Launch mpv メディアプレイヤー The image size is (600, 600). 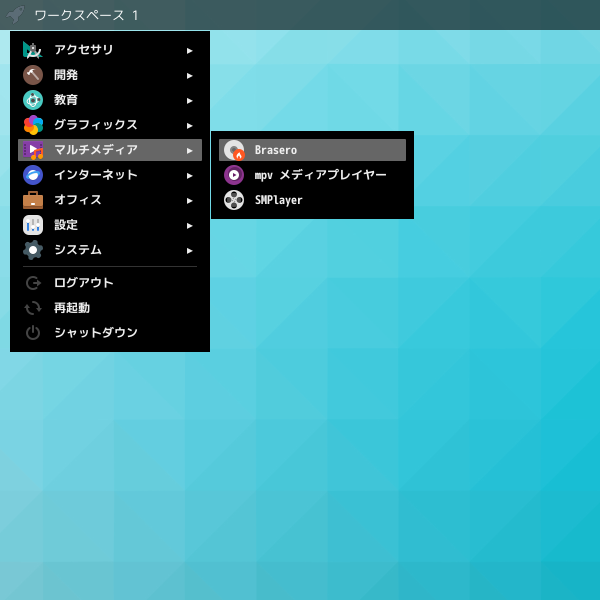click(312, 175)
